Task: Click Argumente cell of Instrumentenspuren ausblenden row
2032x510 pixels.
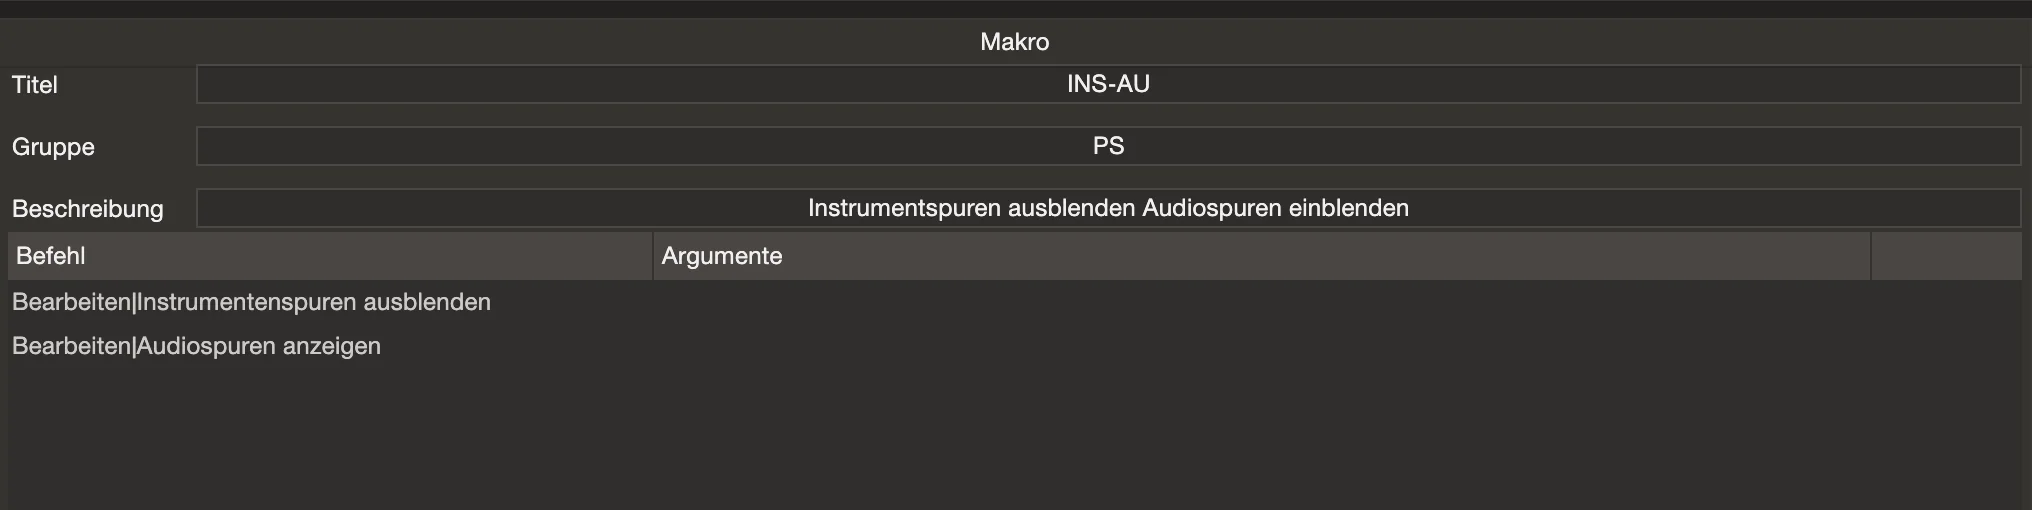Action: (1262, 302)
